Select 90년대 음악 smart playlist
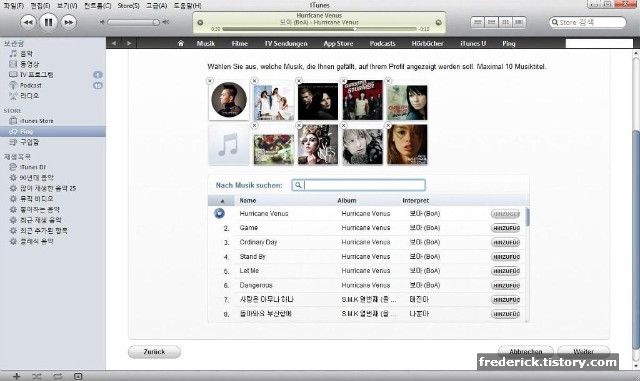This screenshot has width=640, height=381. click(36, 178)
